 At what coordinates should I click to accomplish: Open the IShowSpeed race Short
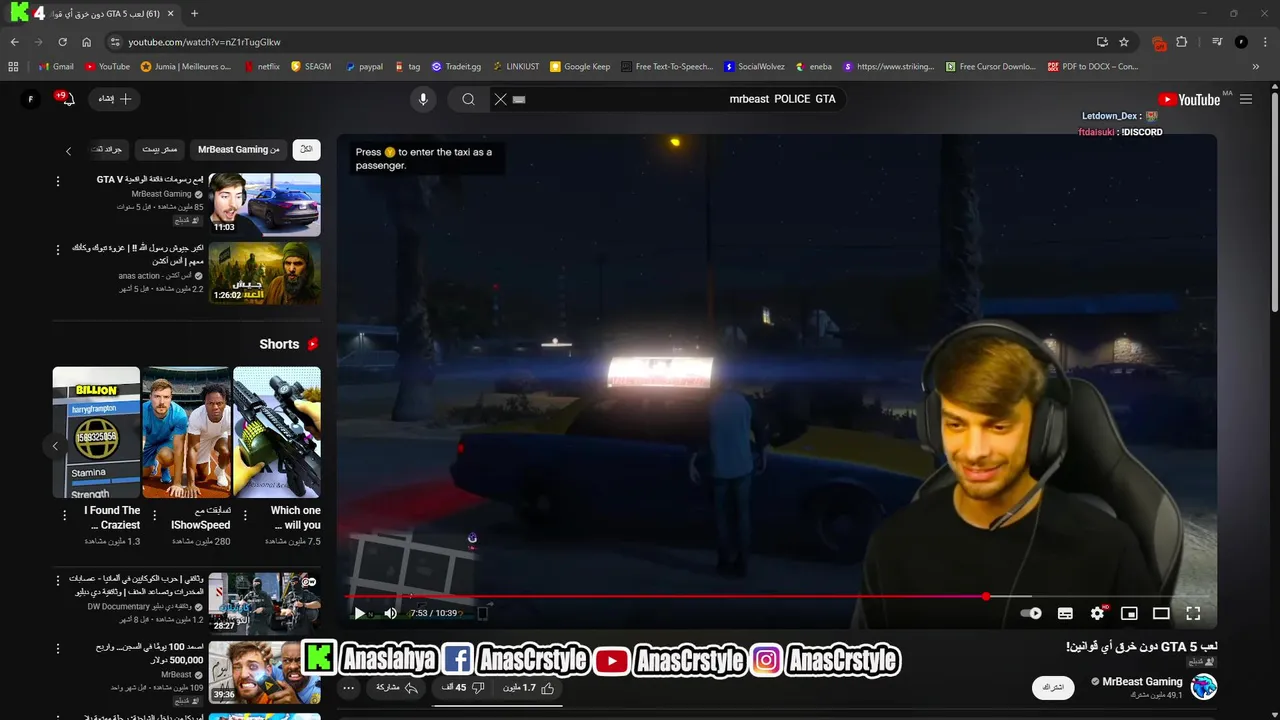(x=187, y=432)
